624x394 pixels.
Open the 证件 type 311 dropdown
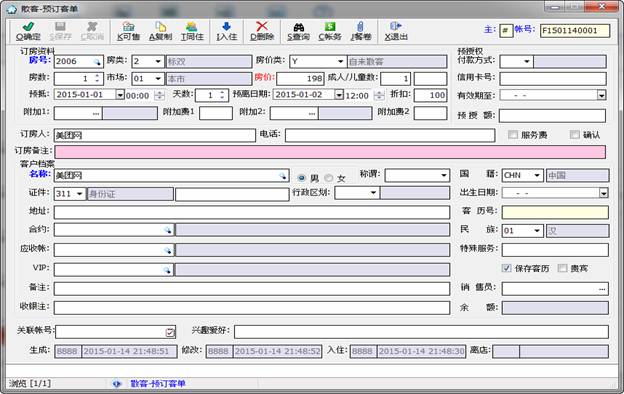coord(80,194)
